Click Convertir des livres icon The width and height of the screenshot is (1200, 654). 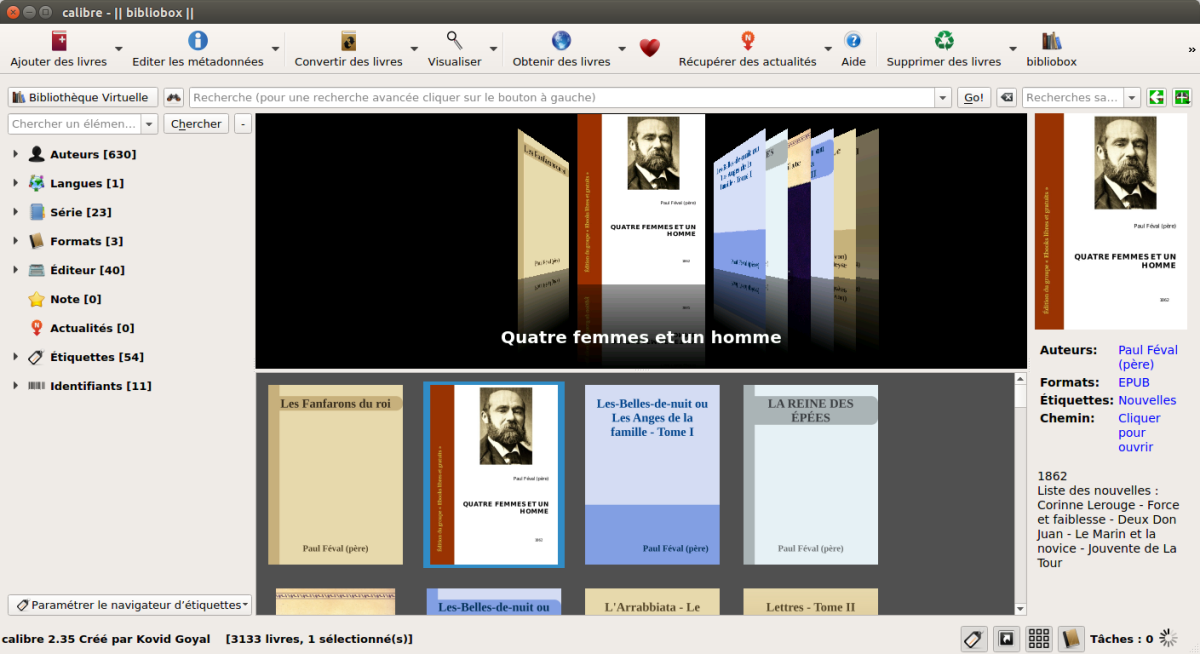[348, 41]
